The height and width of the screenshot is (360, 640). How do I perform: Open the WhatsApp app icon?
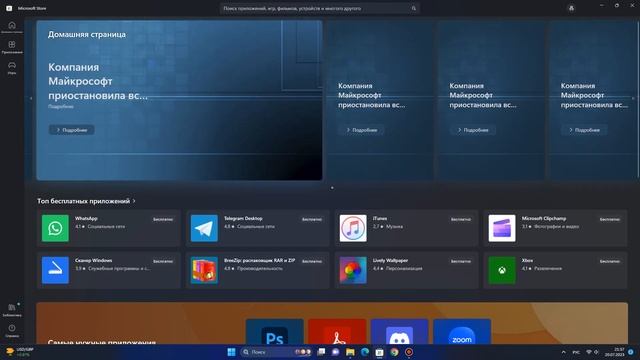tap(55, 228)
